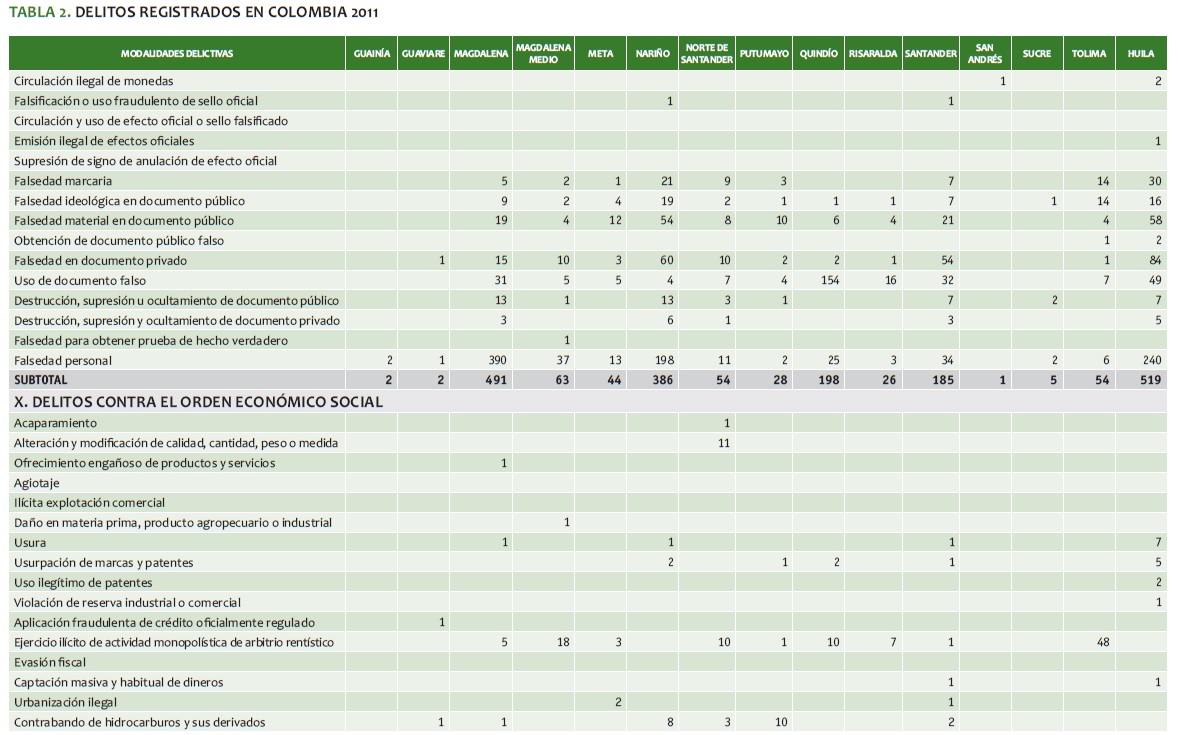The height and width of the screenshot is (735, 1178).
Task: Select the NORTE DE SANTANDER column header
Action: (707, 53)
